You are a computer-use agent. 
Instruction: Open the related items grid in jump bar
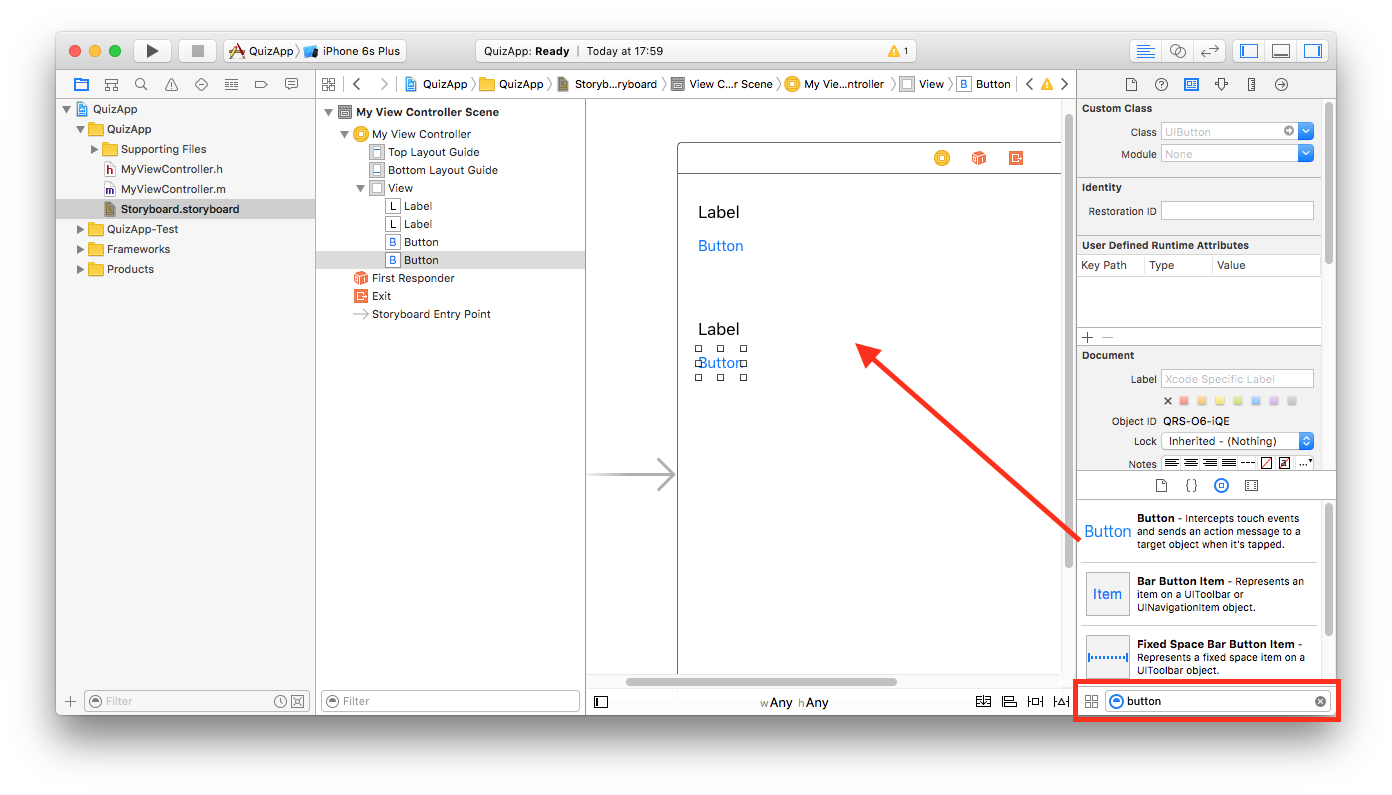pyautogui.click(x=328, y=84)
